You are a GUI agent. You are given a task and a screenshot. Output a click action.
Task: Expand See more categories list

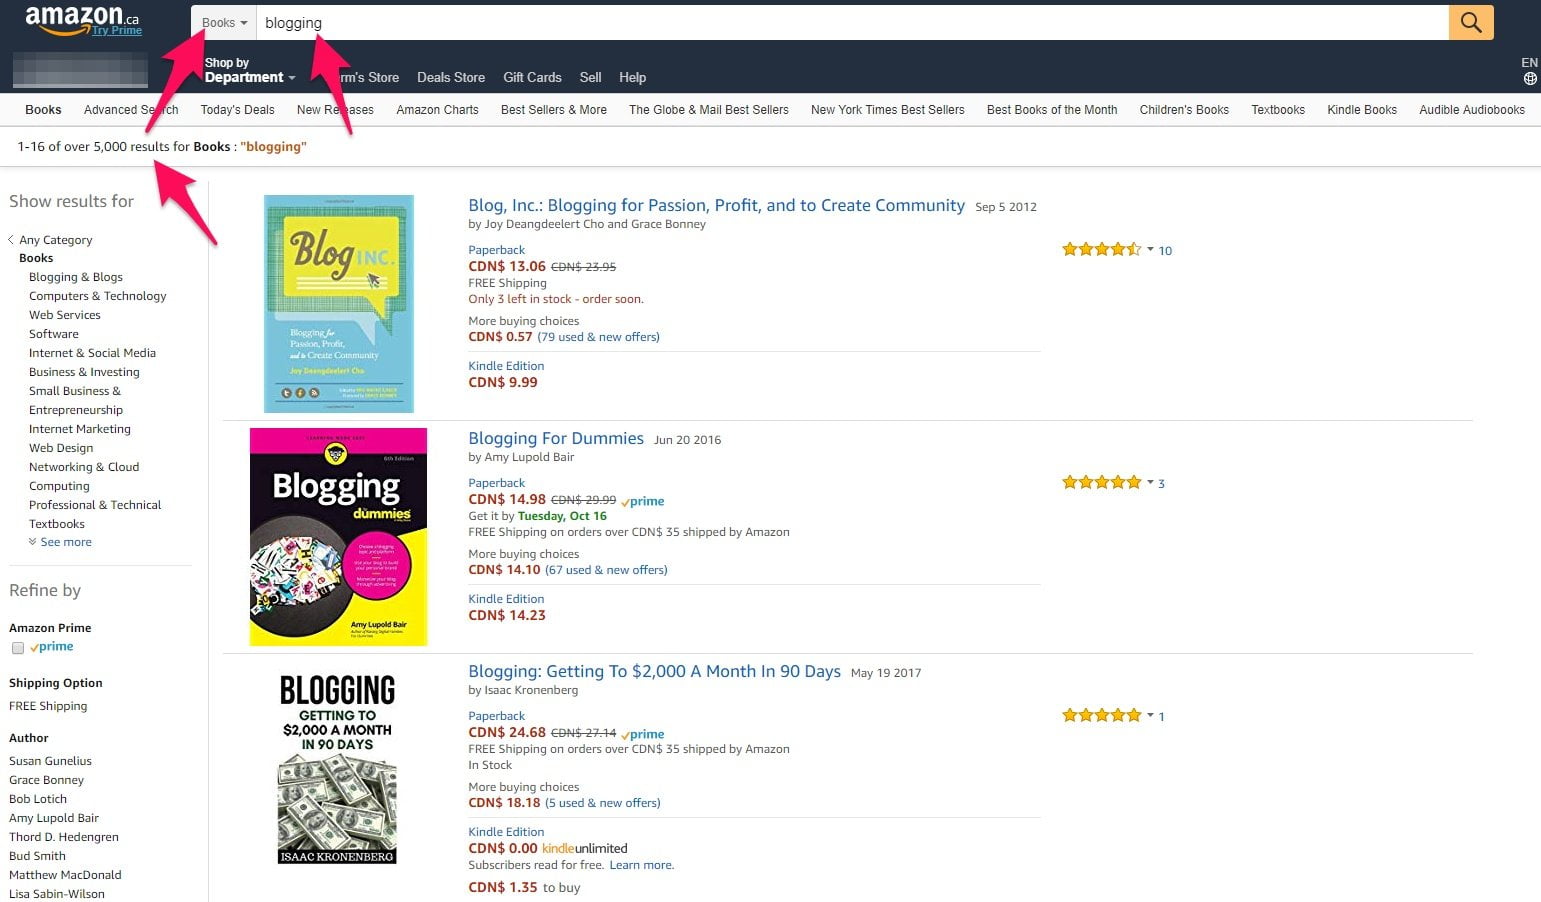tap(60, 542)
